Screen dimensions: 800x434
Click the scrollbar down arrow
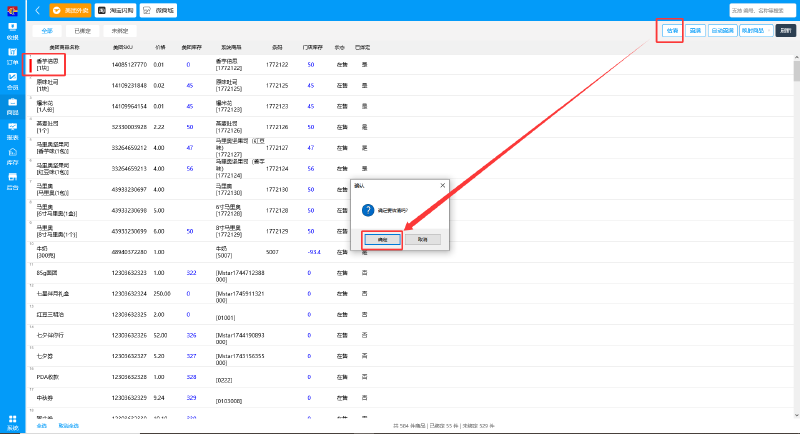797,416
